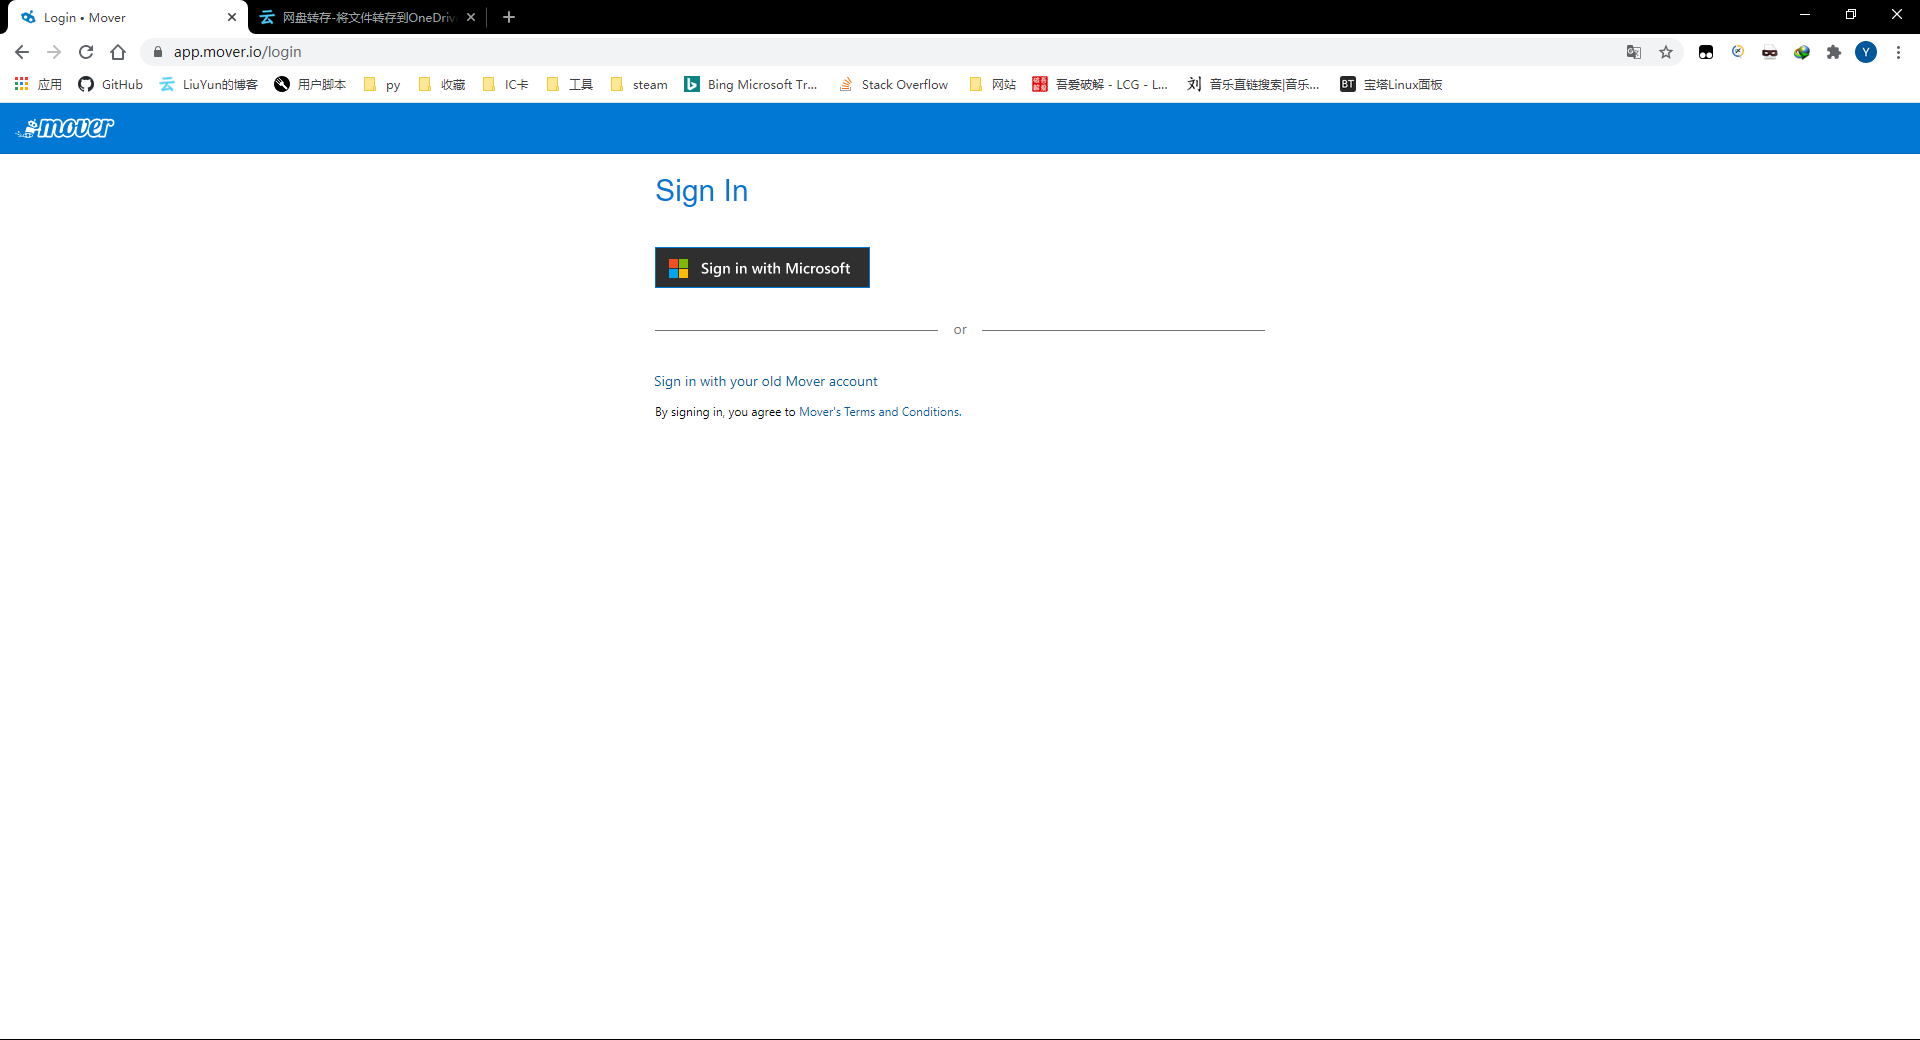Viewport: 1920px width, 1040px height.
Task: Open LiuYun的博客 bookmark
Action: click(209, 84)
